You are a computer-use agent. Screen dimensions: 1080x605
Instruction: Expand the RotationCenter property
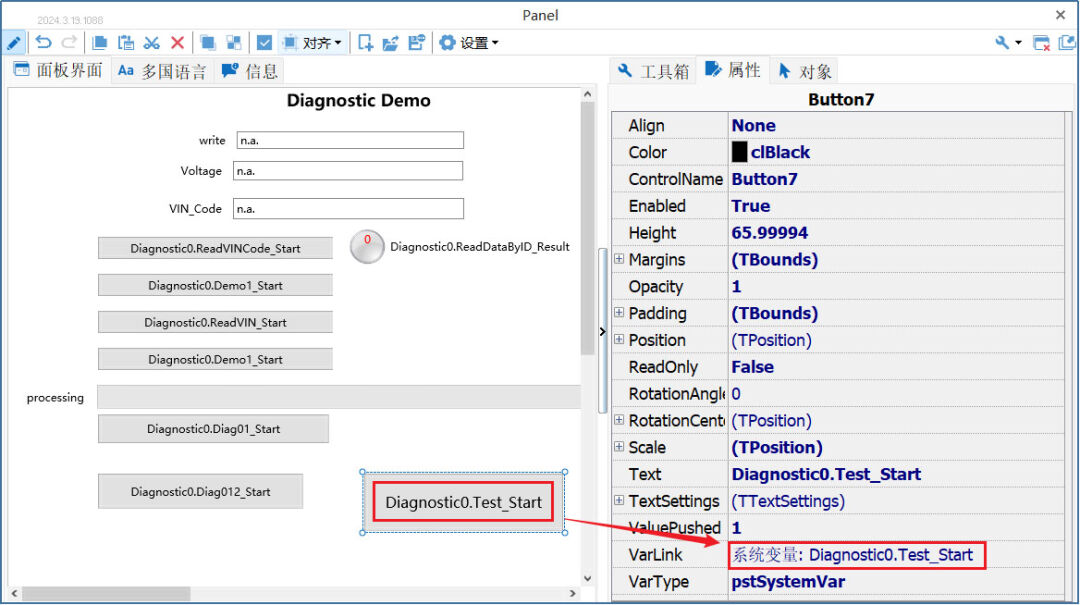click(x=619, y=420)
